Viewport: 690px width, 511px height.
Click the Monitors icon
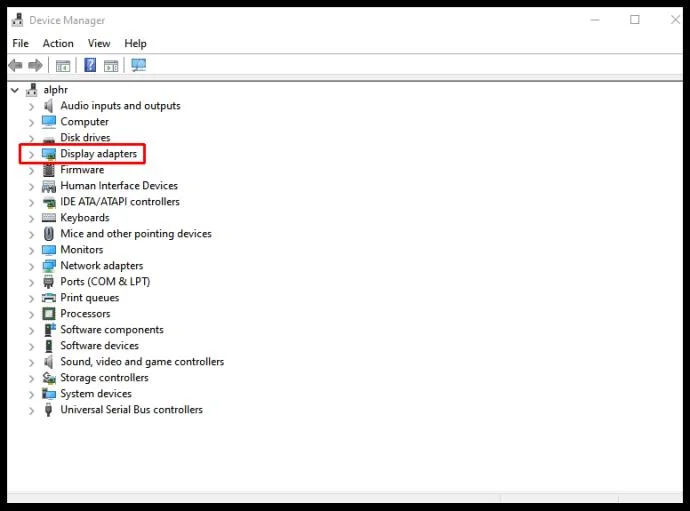49,250
